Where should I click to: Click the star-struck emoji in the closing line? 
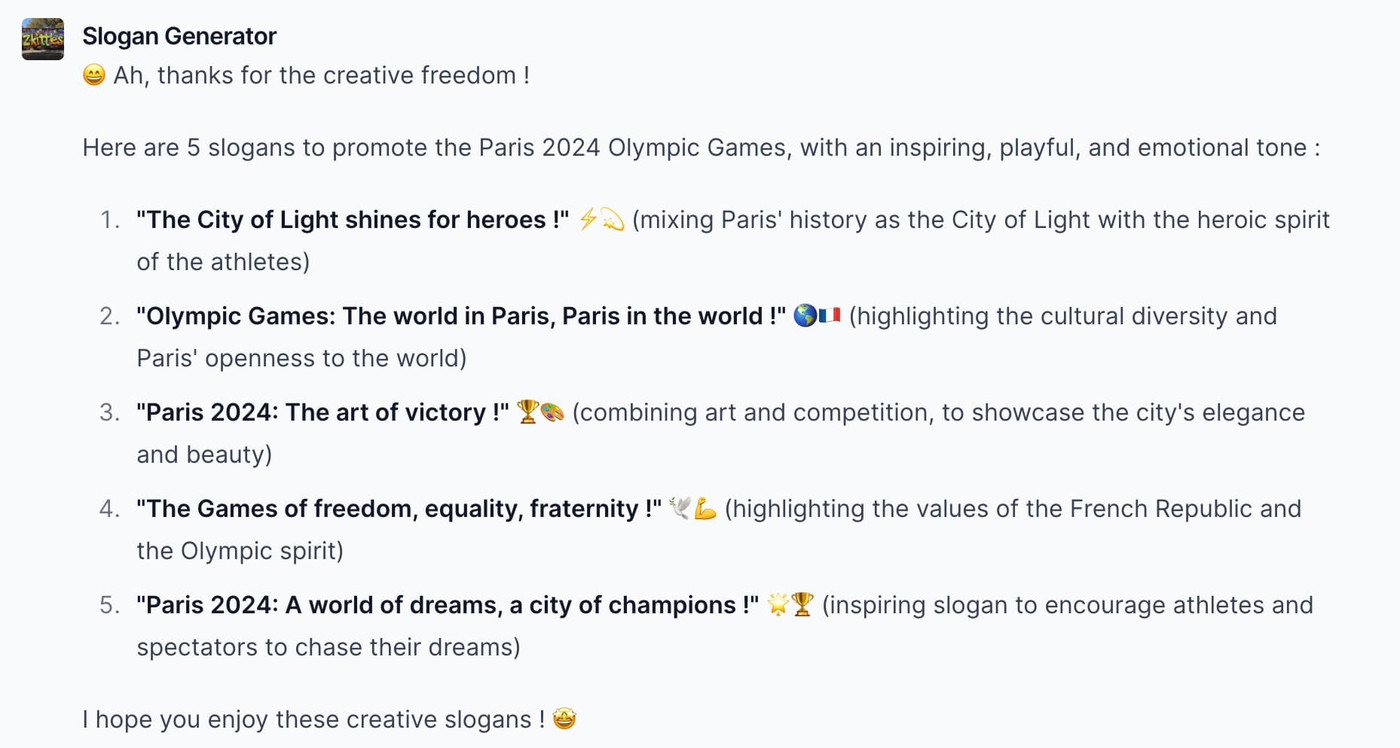(x=564, y=719)
